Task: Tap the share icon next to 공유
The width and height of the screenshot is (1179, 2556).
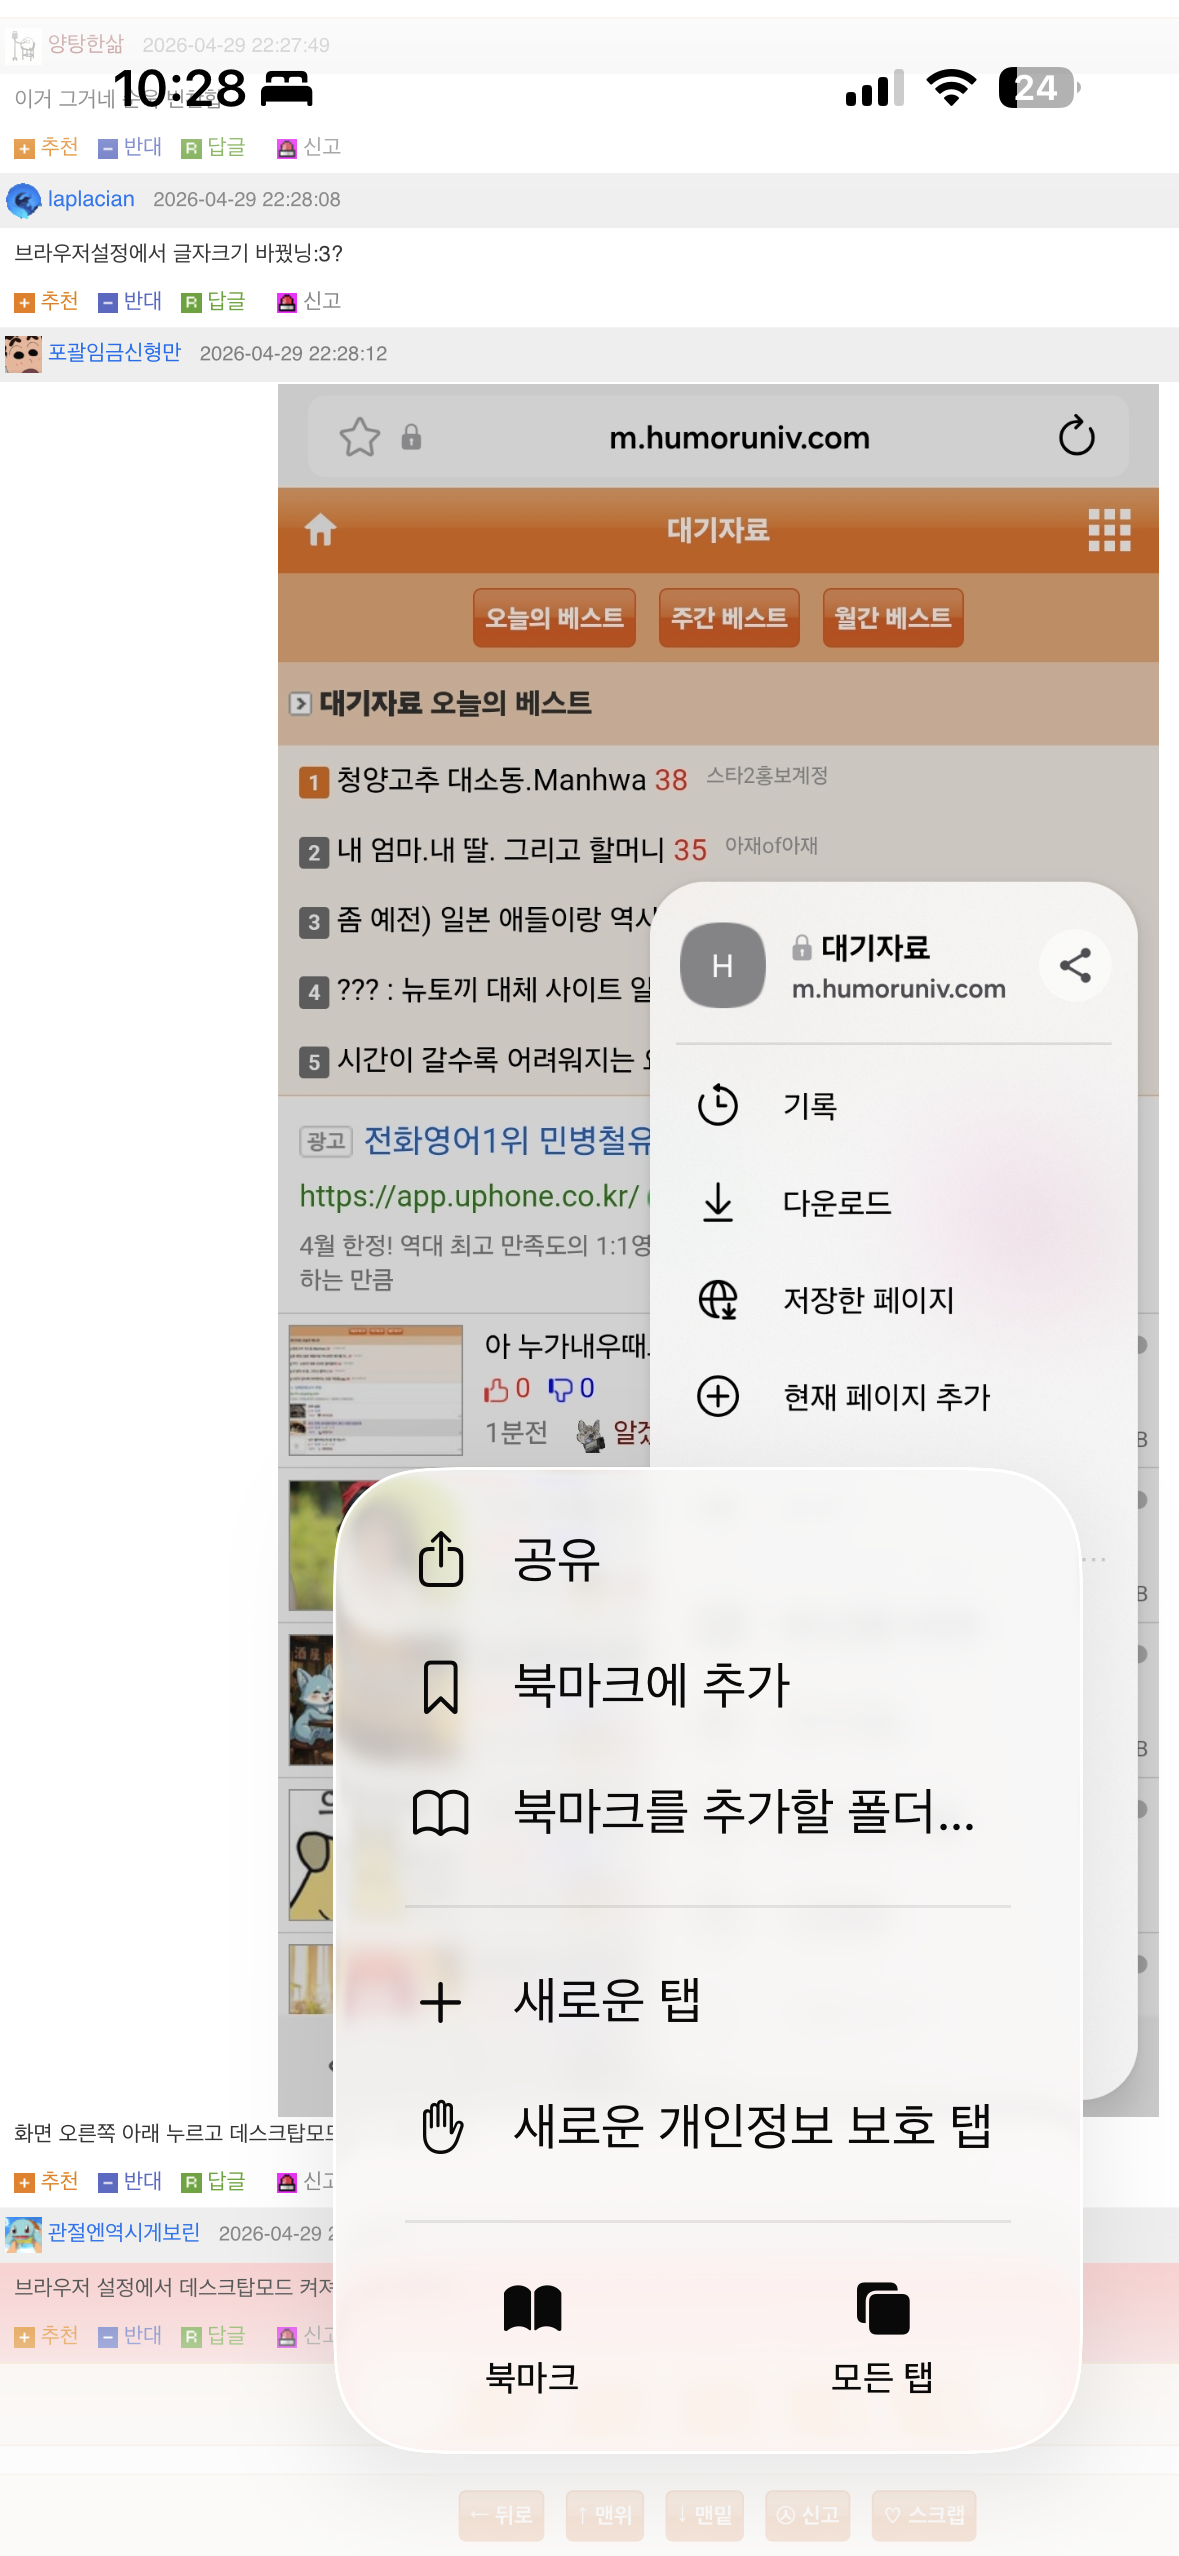Action: (x=441, y=1558)
